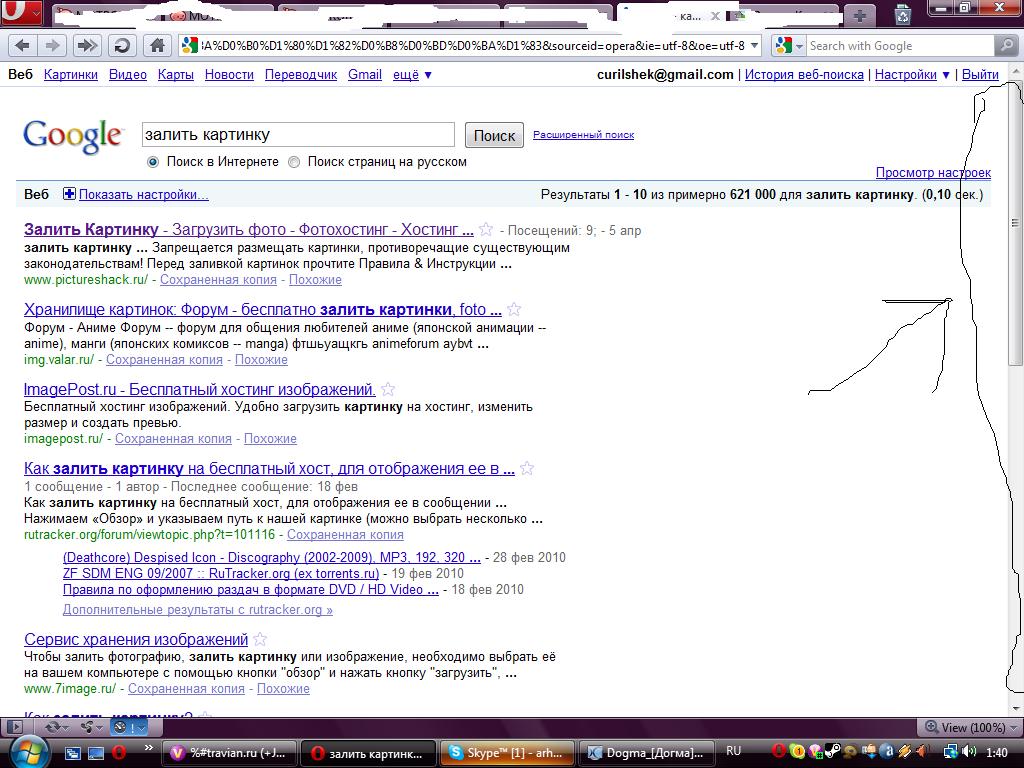This screenshot has width=1024, height=768.
Task: Switch to the Dogma taskbar window
Action: 646,753
